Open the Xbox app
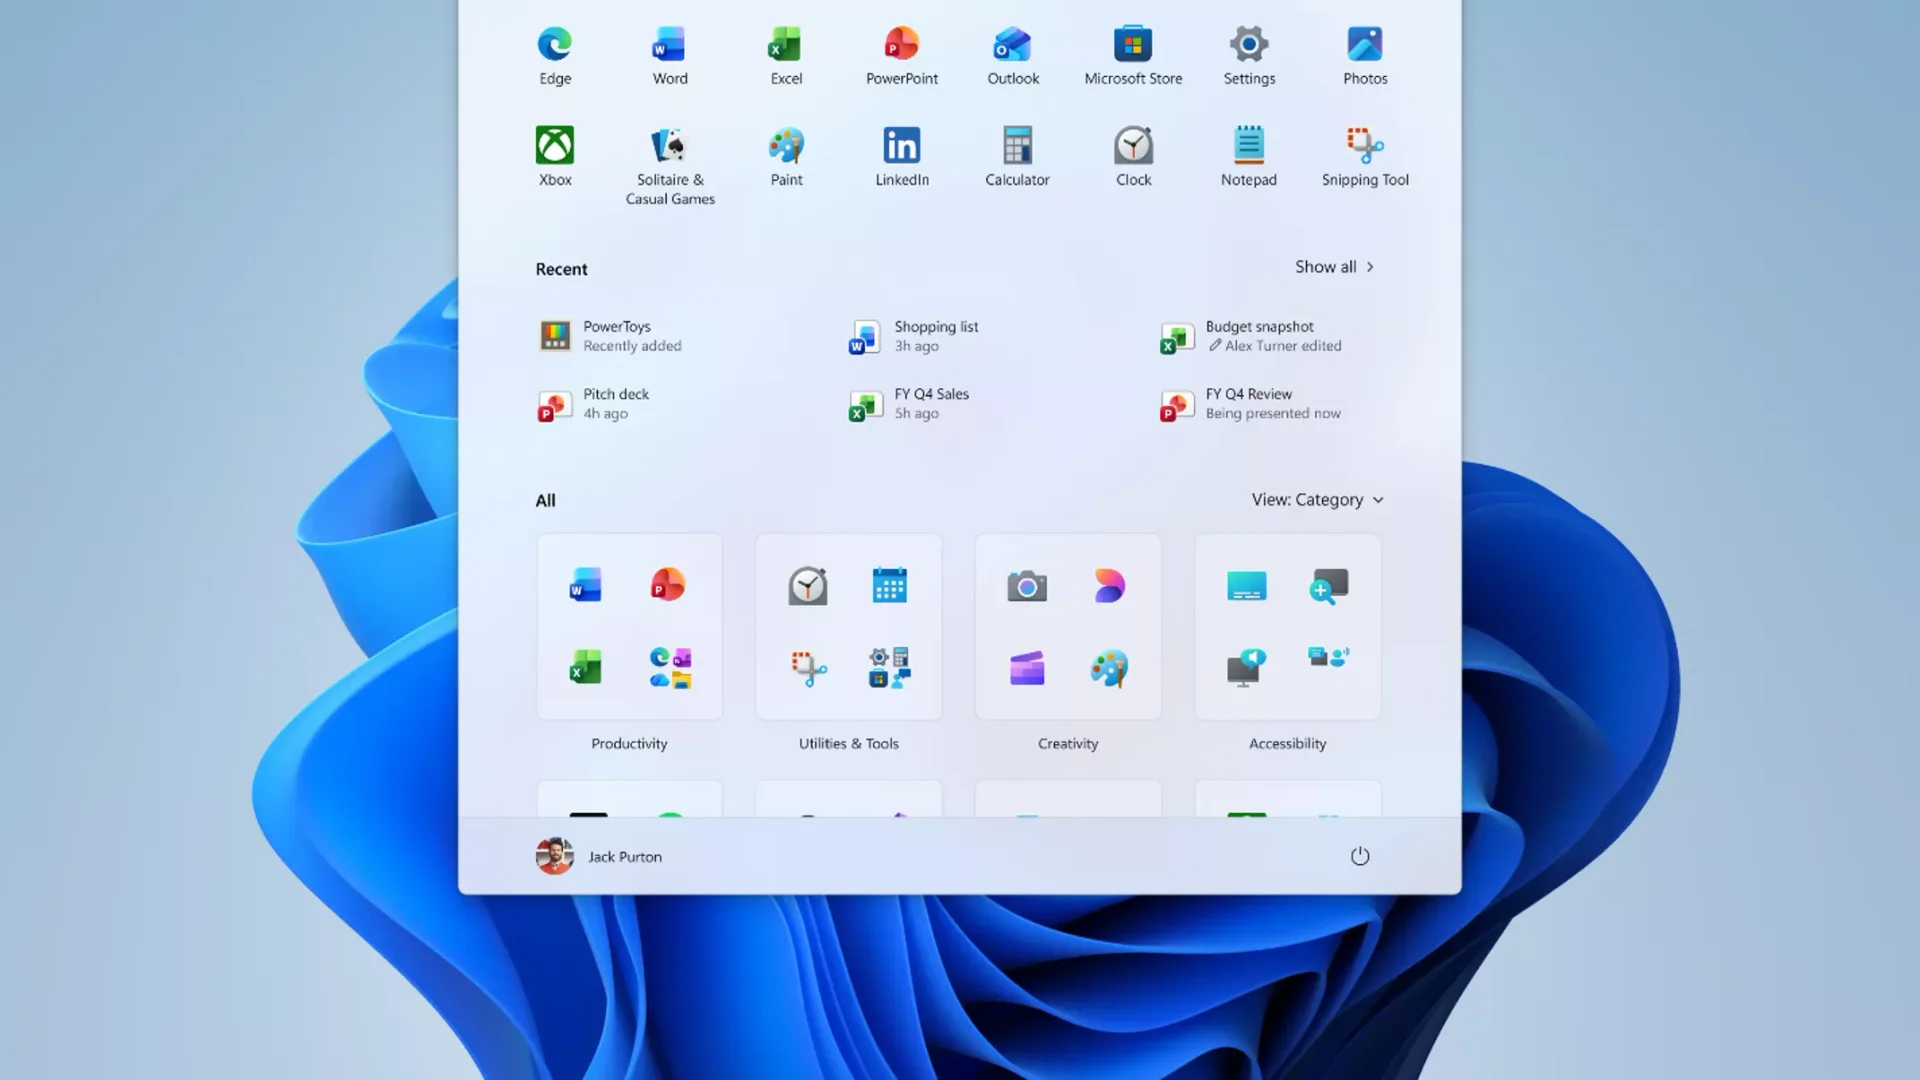This screenshot has width=1920, height=1080. pos(555,157)
